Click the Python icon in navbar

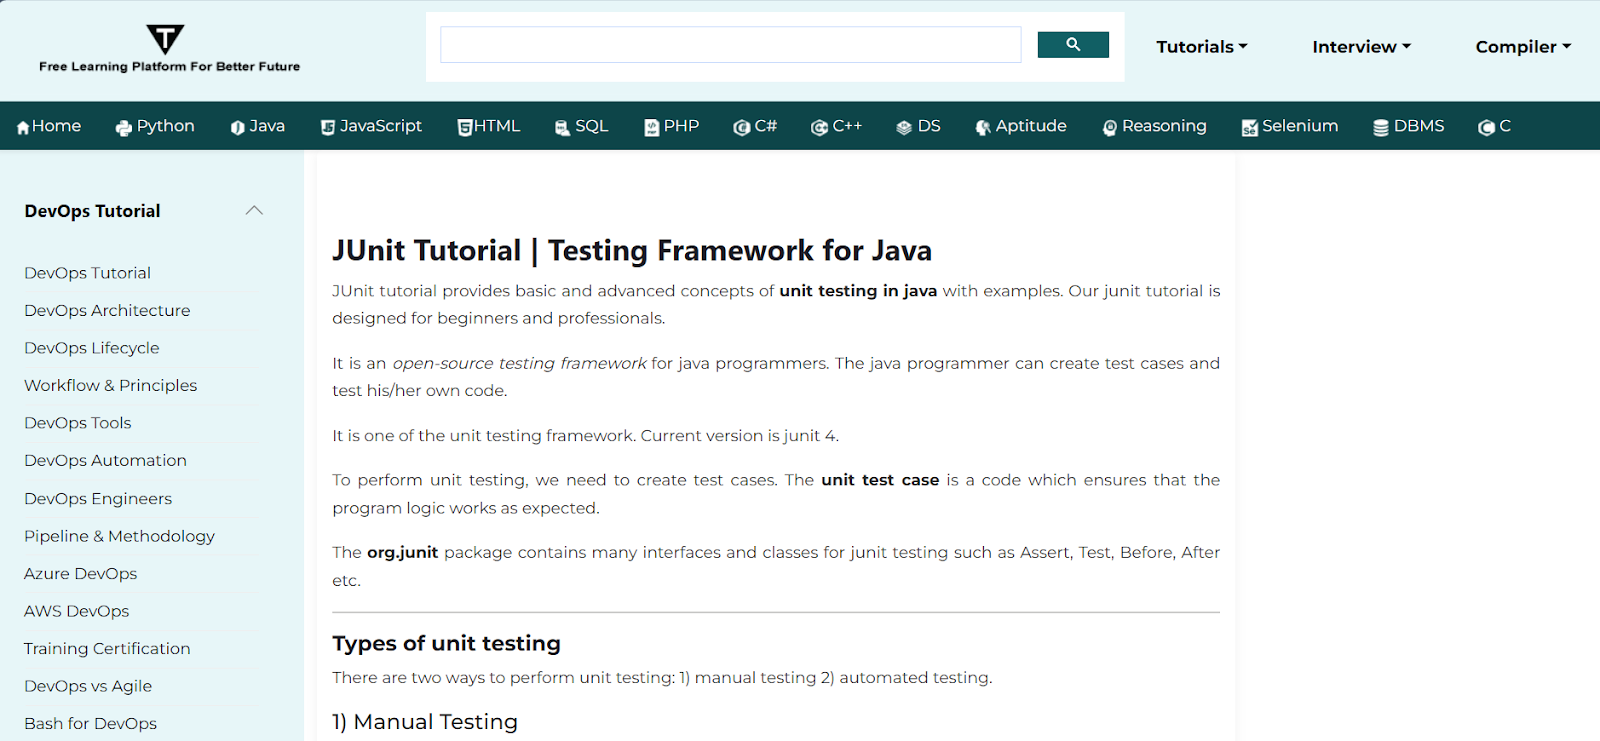pos(124,128)
